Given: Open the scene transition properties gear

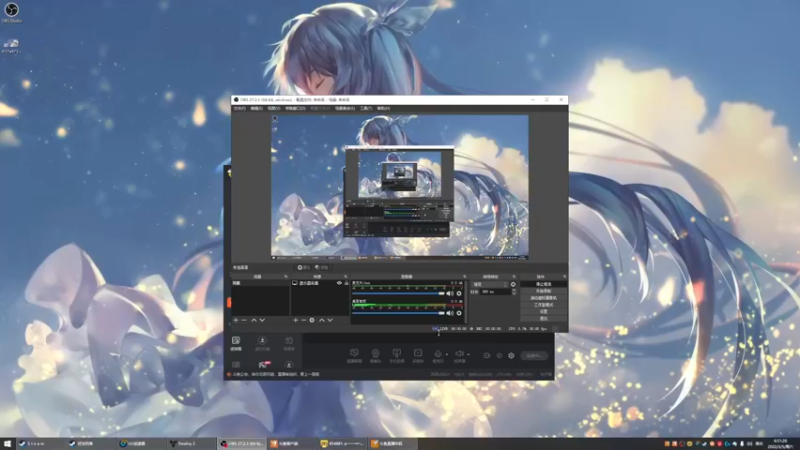Looking at the screenshot, I should pos(513,284).
